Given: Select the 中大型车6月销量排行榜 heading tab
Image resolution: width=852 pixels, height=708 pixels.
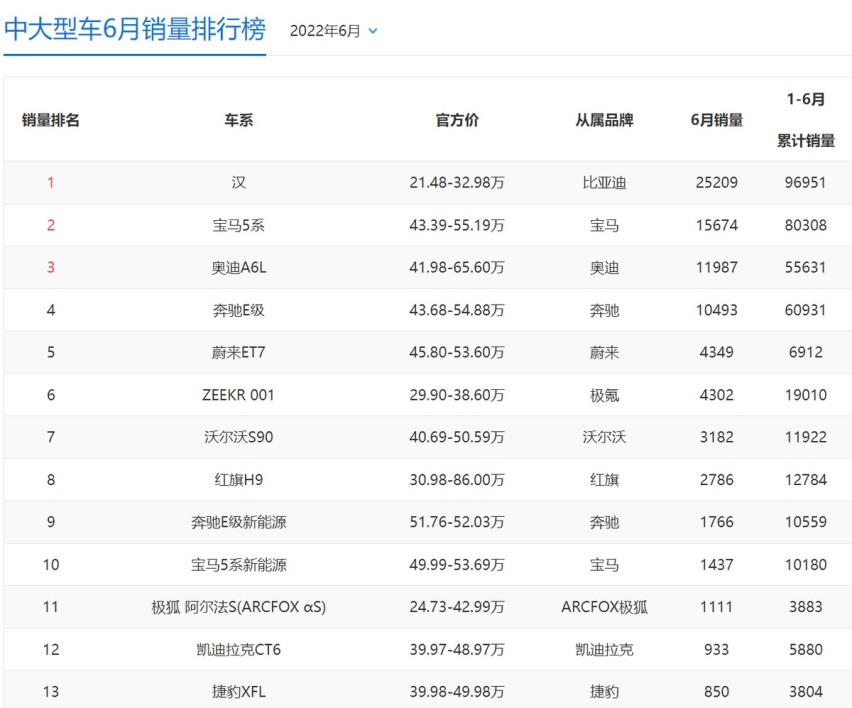Looking at the screenshot, I should [135, 29].
